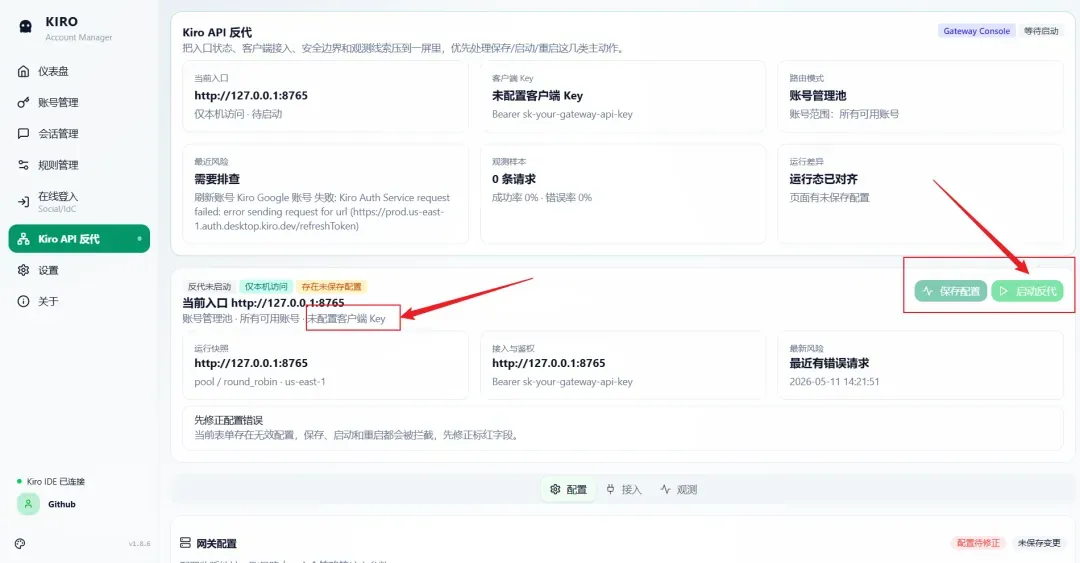Go to 仪表盘 menu item
Screen dimensions: 1080x563
click(x=79, y=71)
